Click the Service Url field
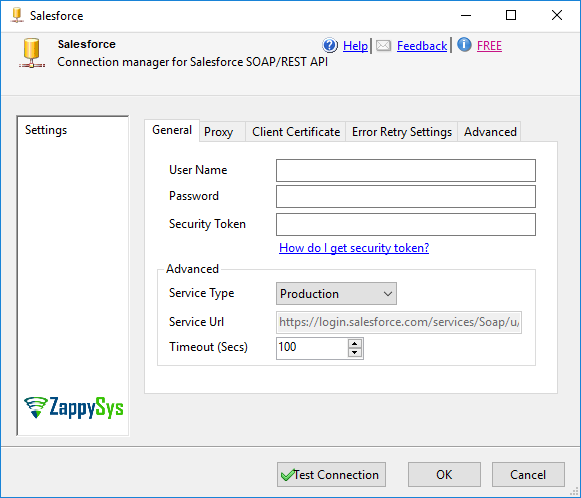The width and height of the screenshot is (581, 498). pos(399,322)
